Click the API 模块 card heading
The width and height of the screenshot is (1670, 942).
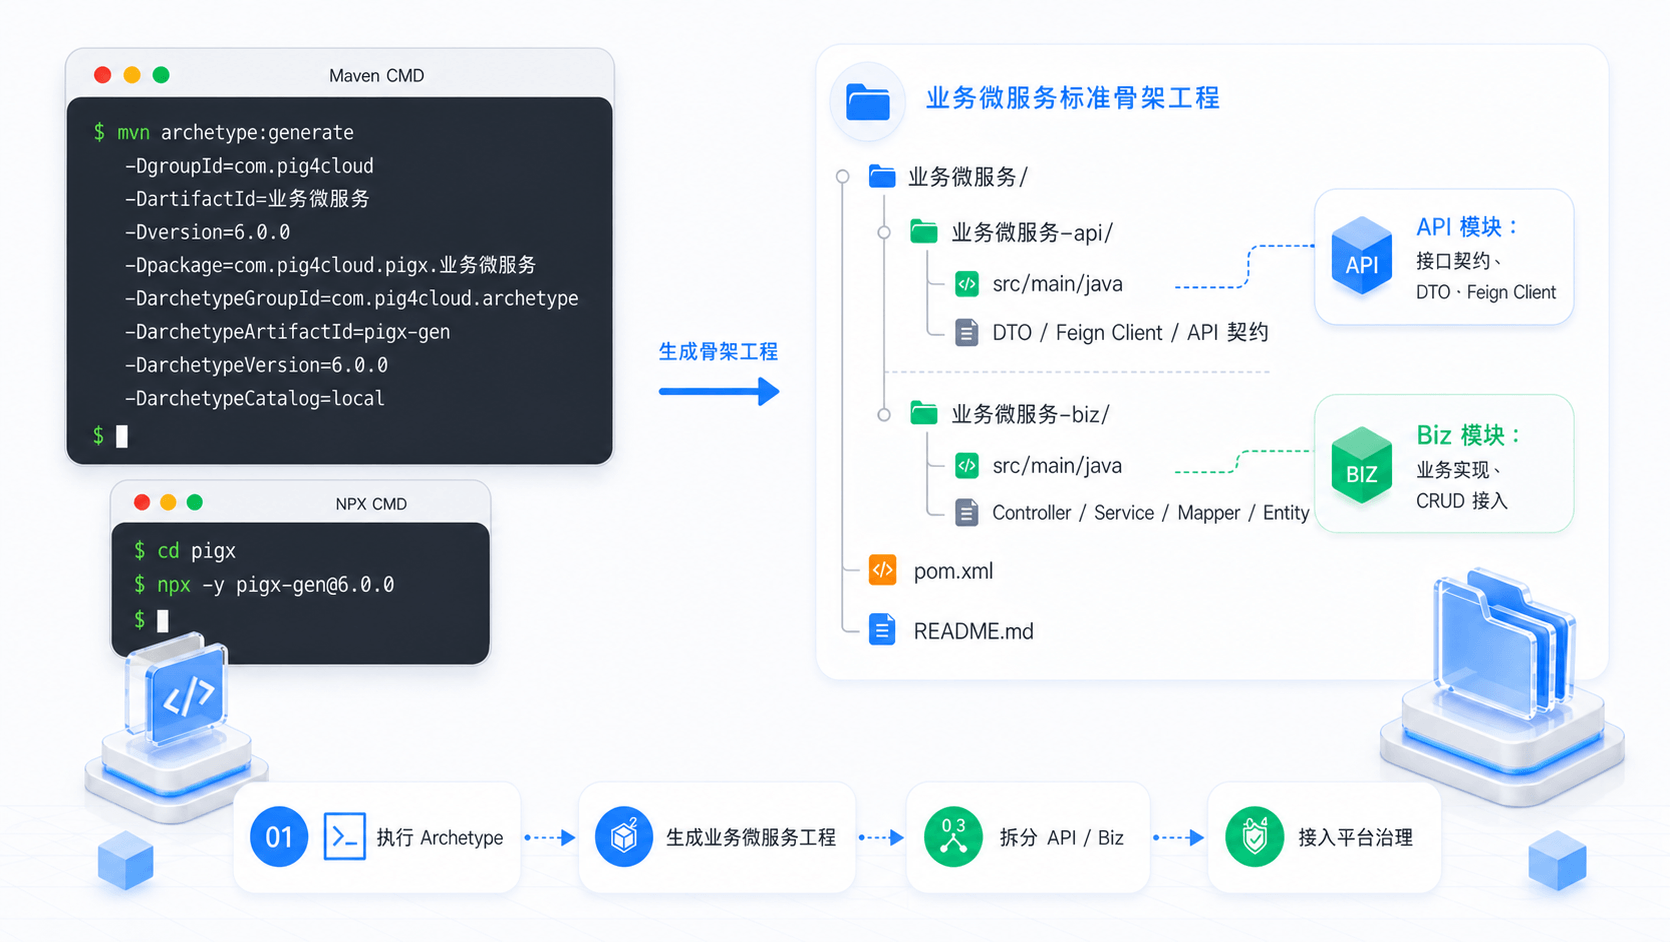1467,227
